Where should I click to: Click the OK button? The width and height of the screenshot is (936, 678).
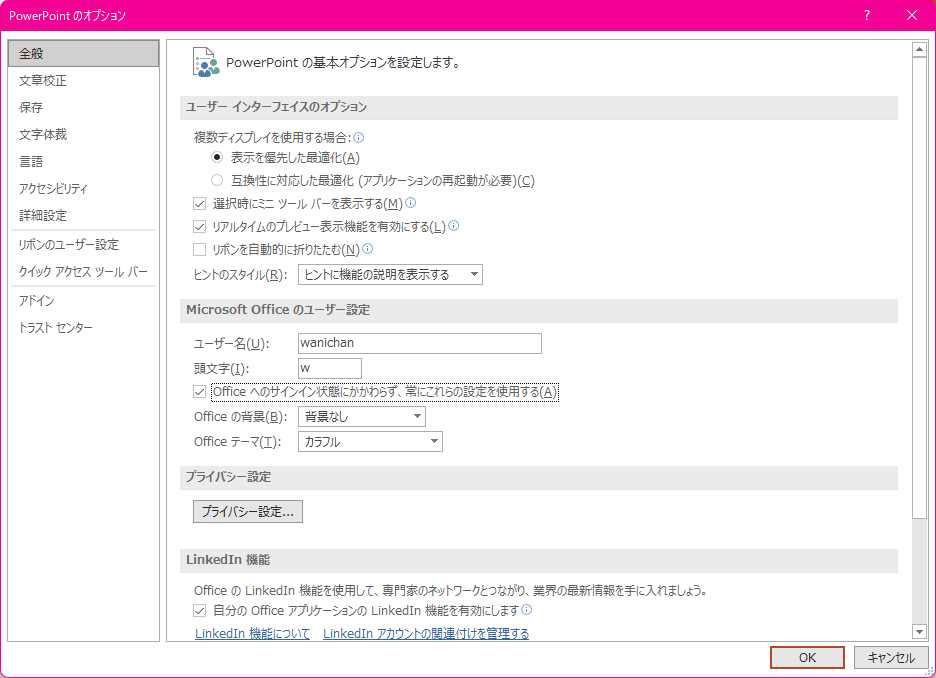point(807,658)
